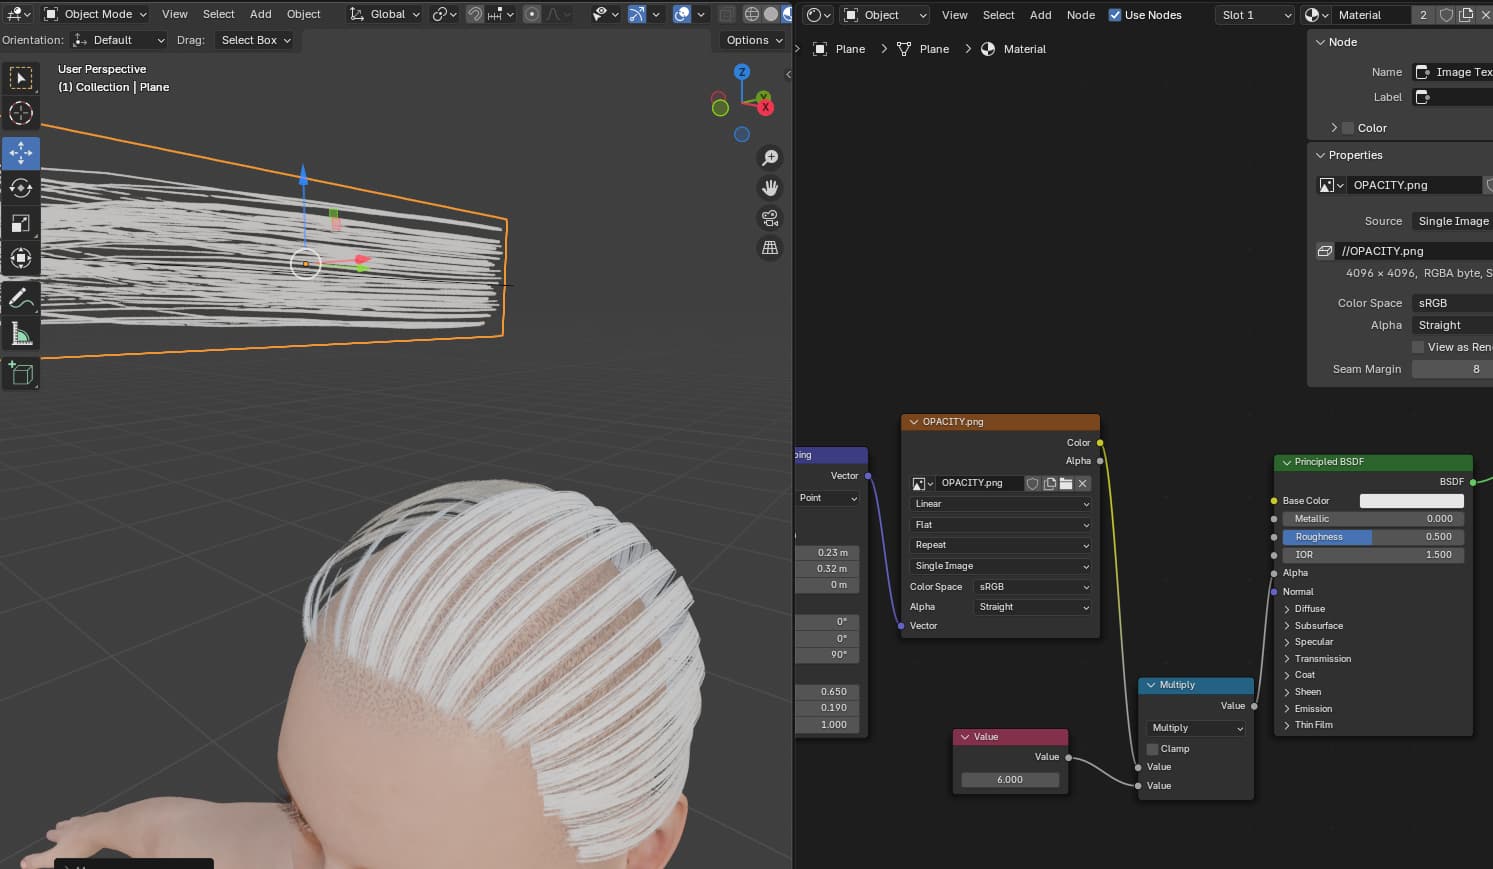Click the Base Color swatch
Viewport: 1493px width, 869px height.
point(1411,500)
